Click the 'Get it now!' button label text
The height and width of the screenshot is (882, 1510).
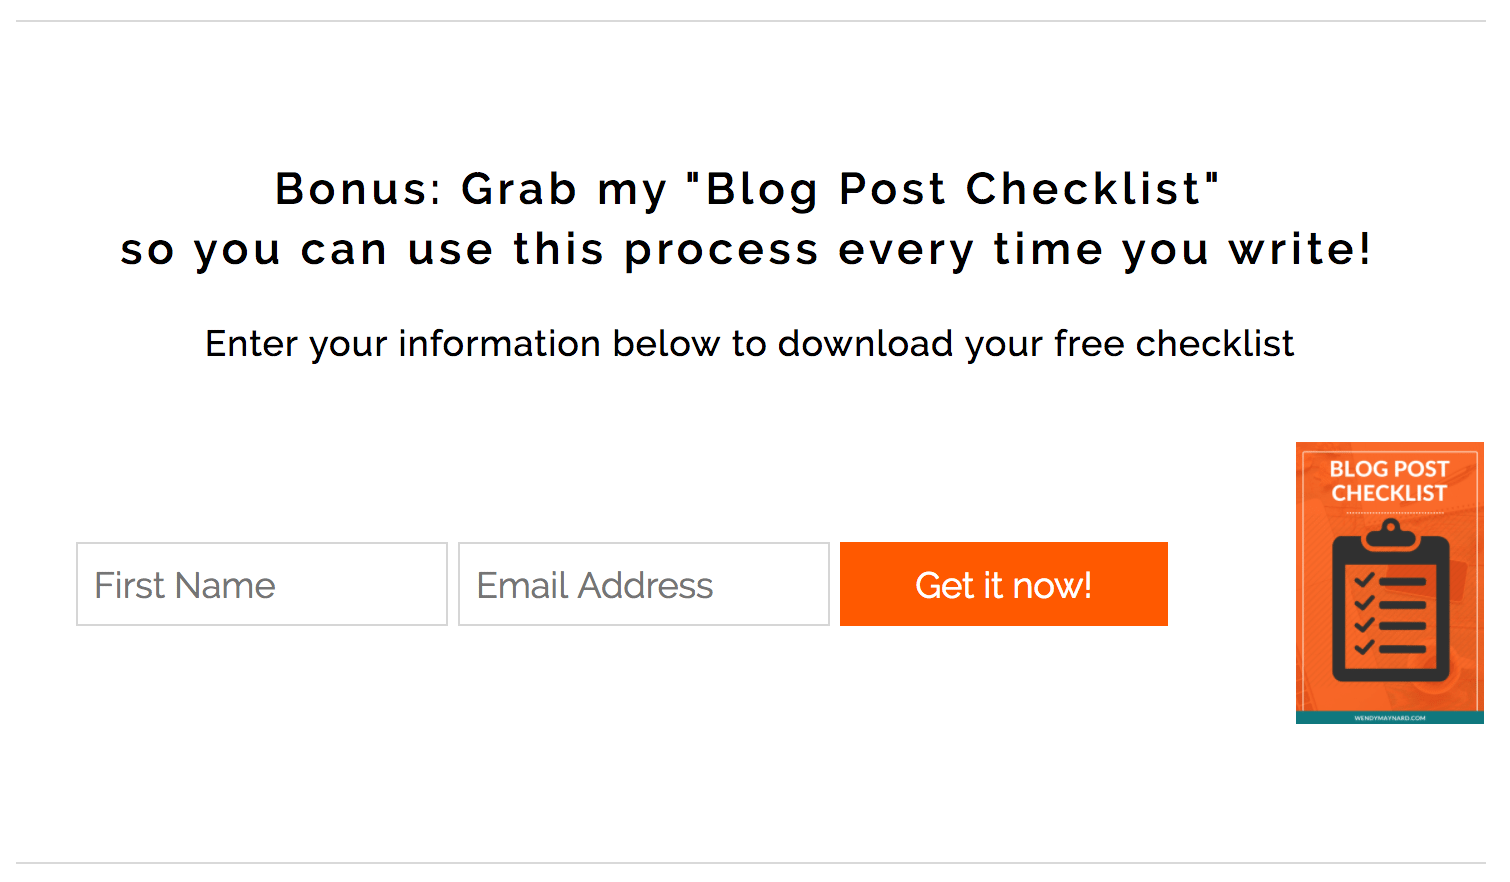(x=1003, y=585)
